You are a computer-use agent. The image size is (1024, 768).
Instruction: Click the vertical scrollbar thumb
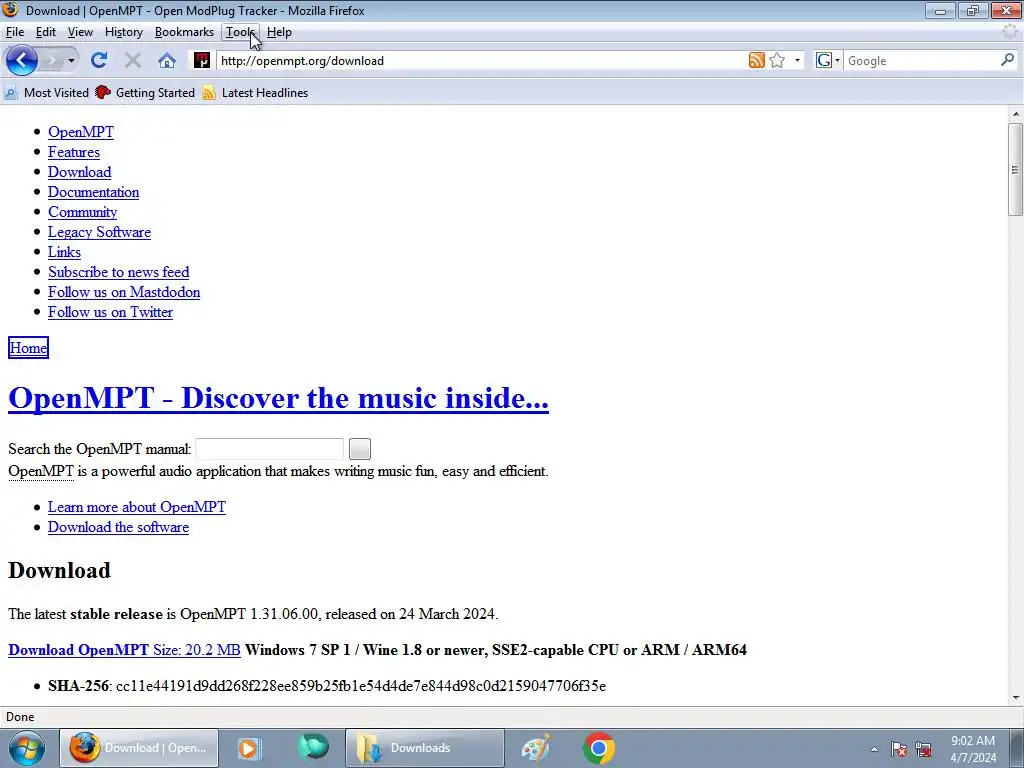click(x=1016, y=170)
